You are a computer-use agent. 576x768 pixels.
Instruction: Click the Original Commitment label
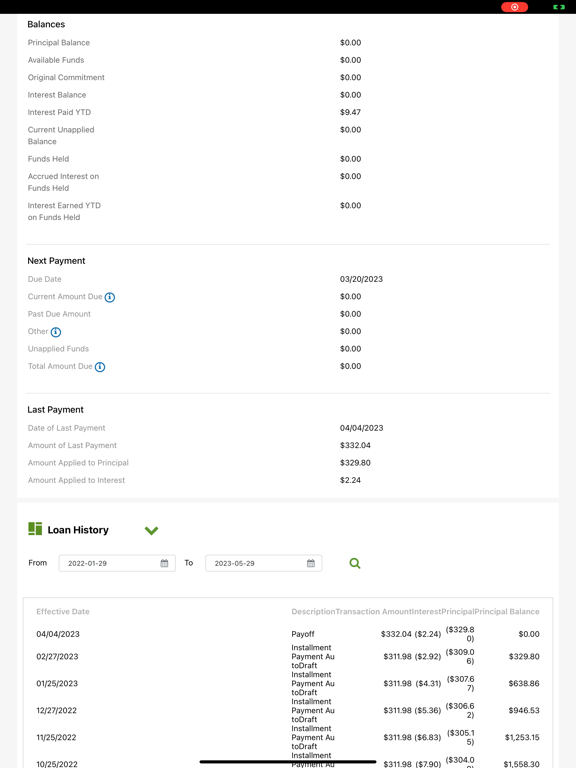pyautogui.click(x=66, y=78)
